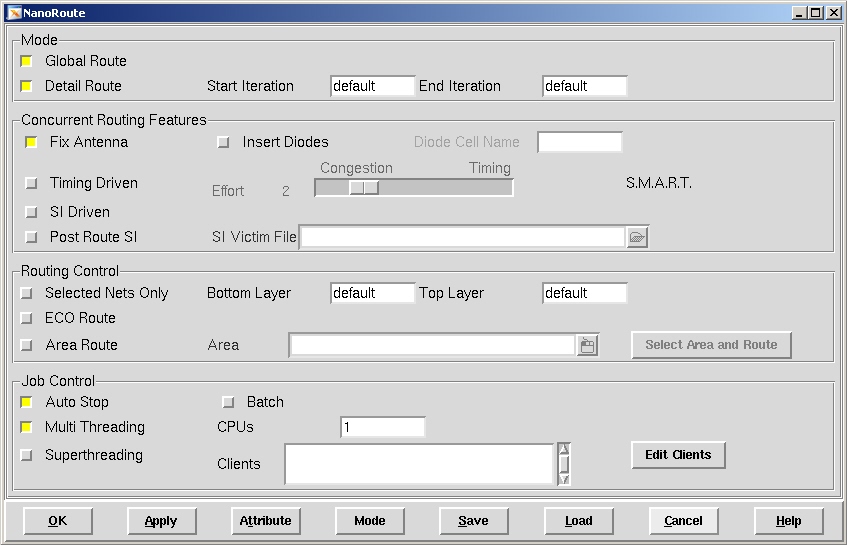Check the ECO Route option

26,318
